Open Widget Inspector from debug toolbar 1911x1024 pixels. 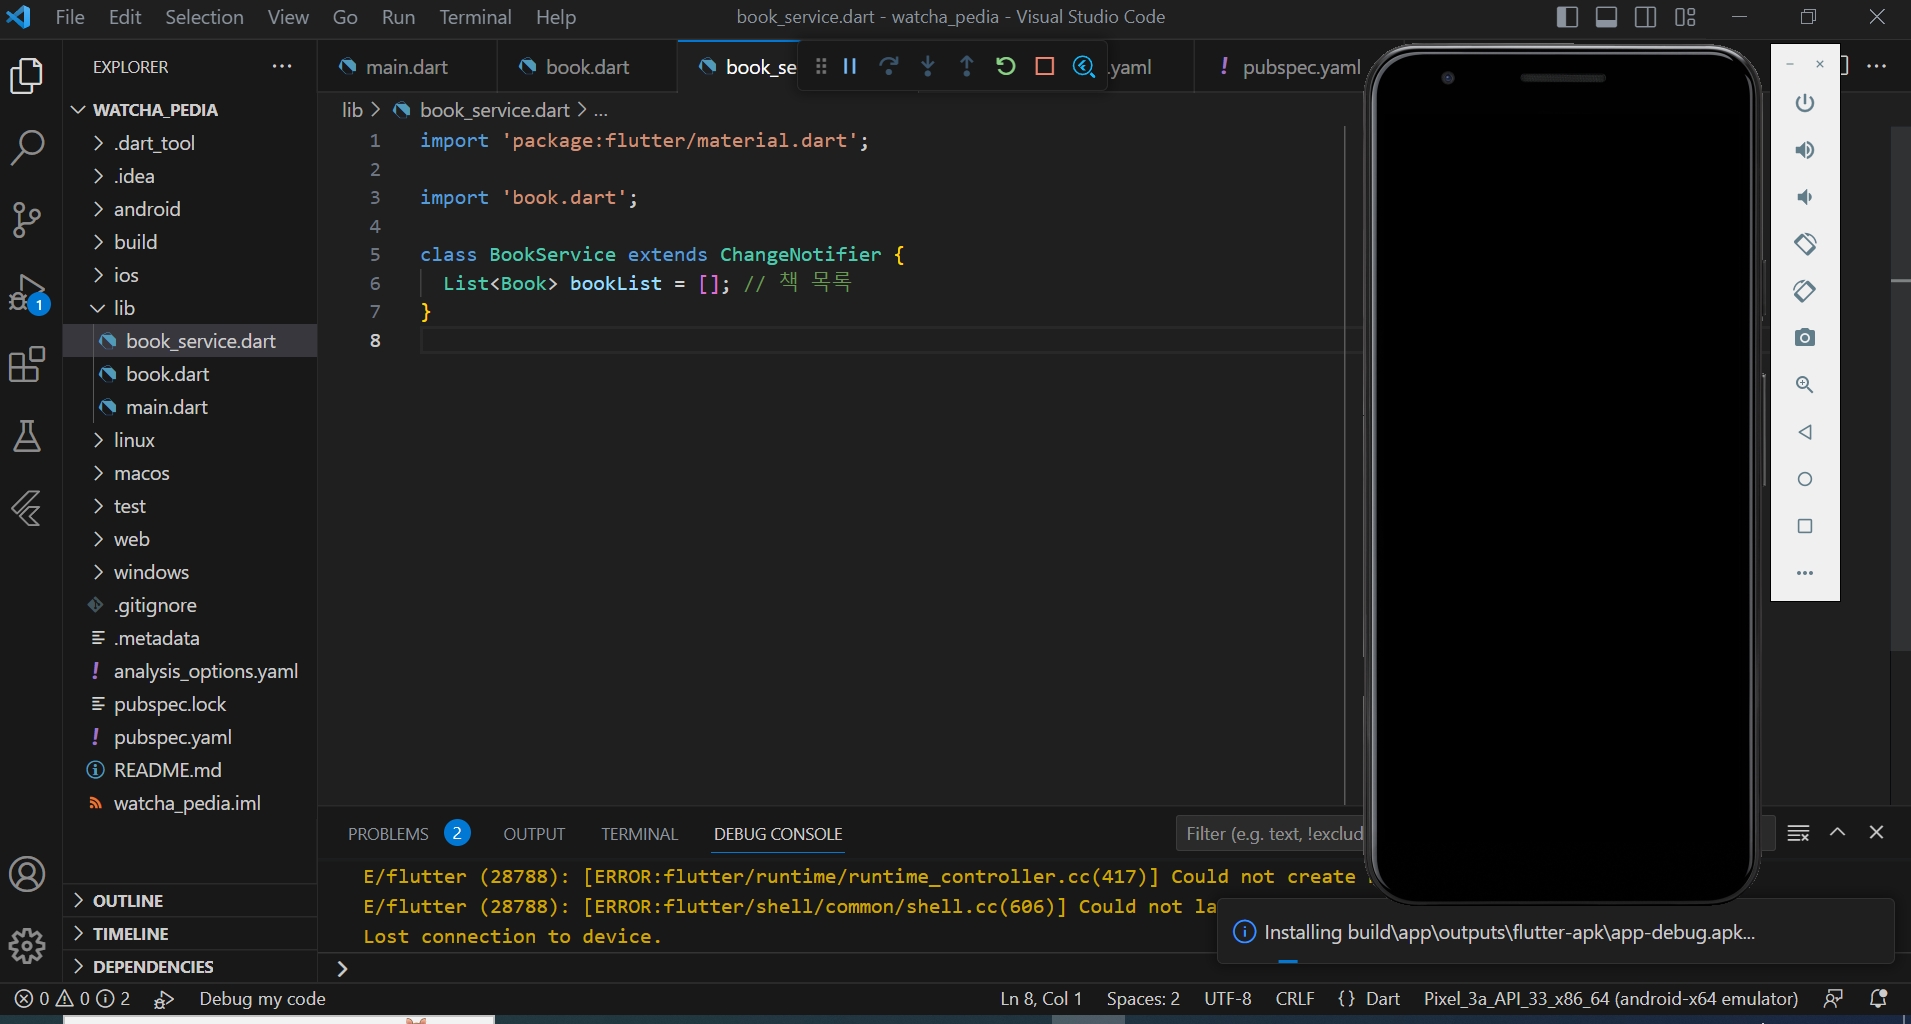tap(1084, 66)
